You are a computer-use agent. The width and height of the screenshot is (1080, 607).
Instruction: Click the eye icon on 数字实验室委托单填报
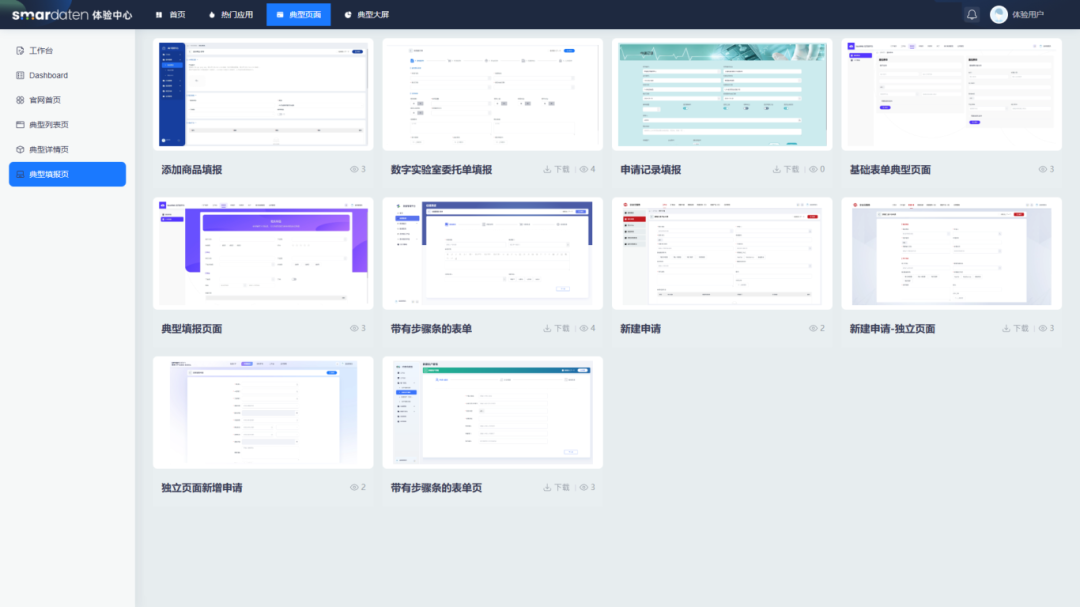pos(583,169)
